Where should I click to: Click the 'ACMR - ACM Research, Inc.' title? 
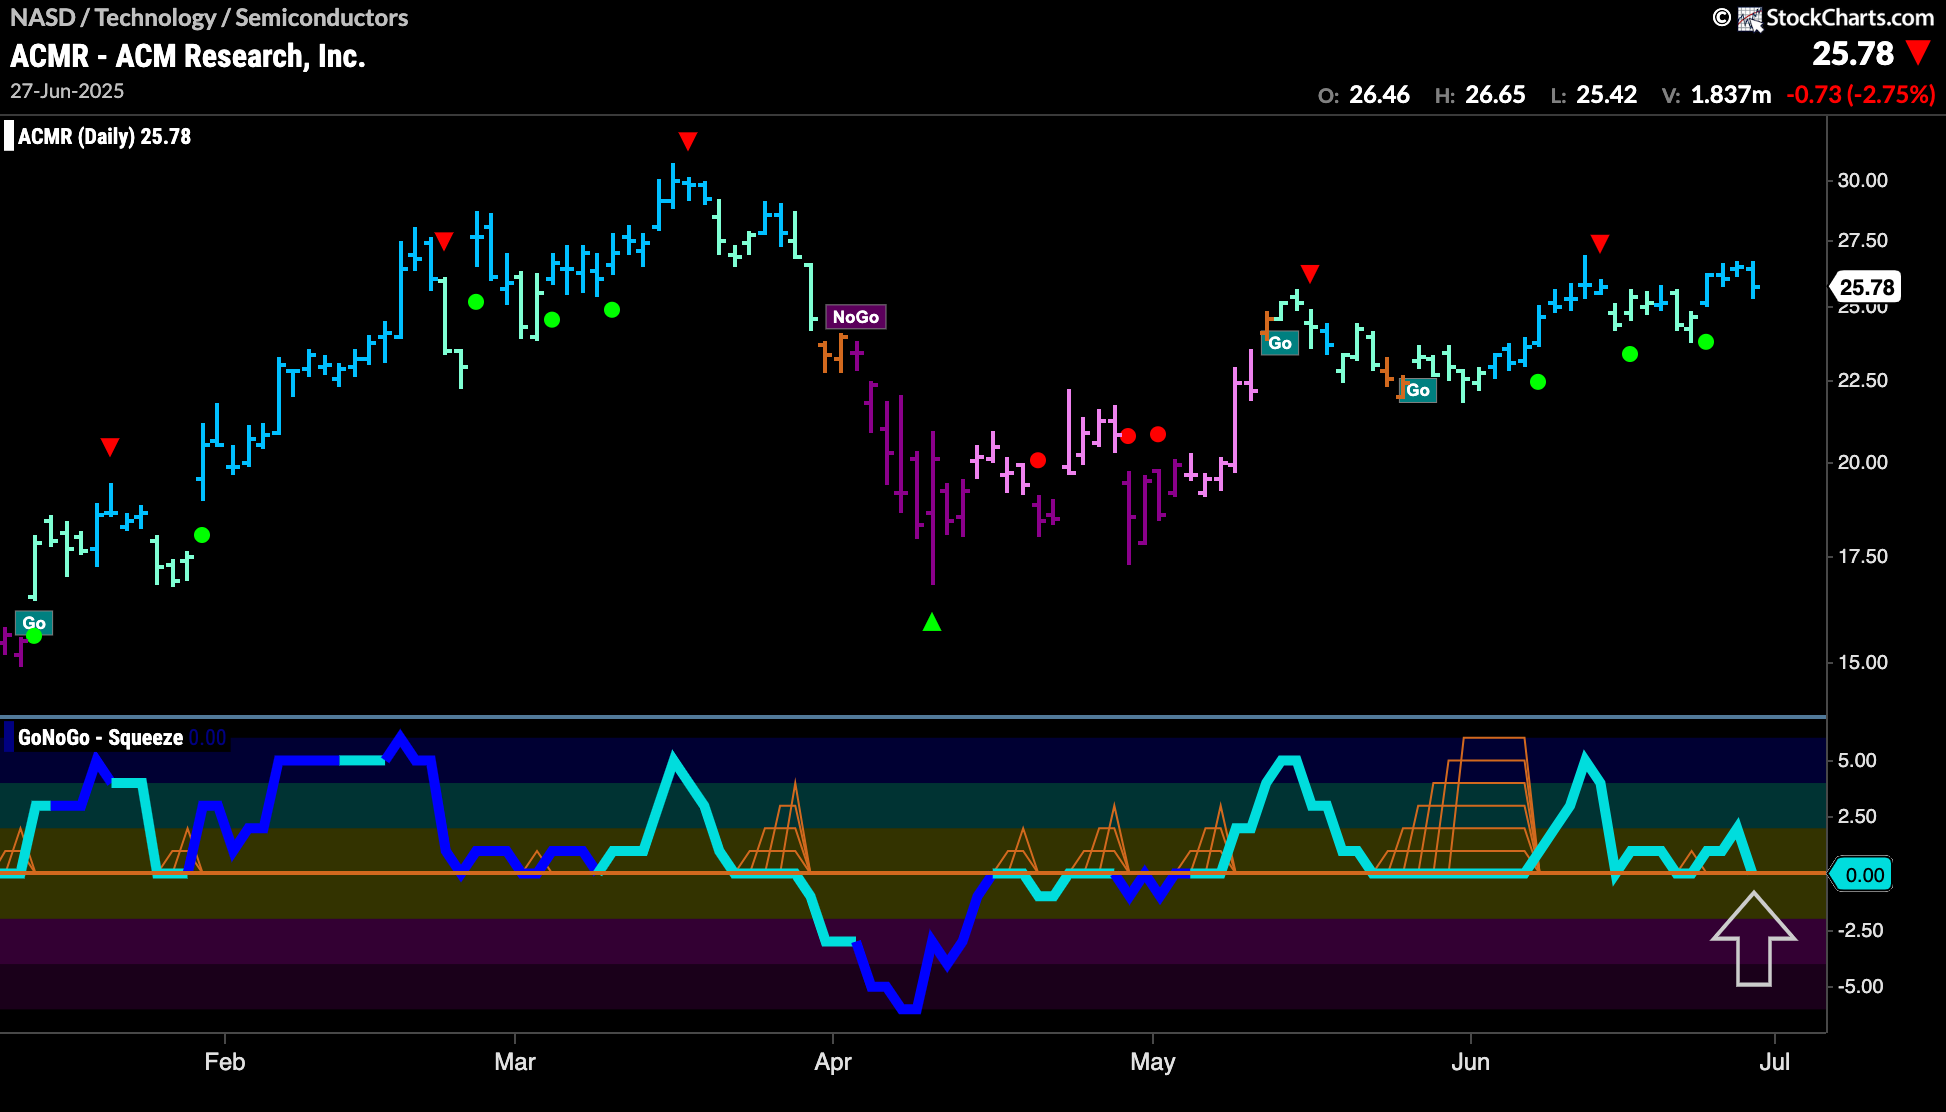[188, 56]
